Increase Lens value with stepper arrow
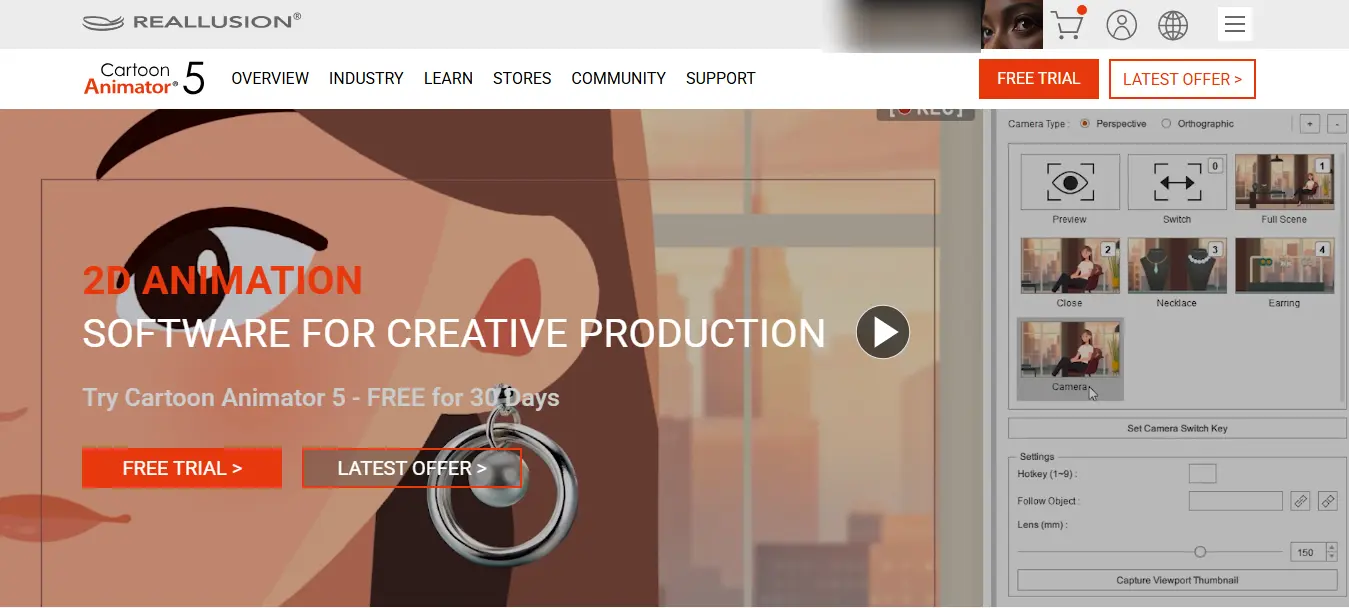The width and height of the screenshot is (1349, 608). (x=1330, y=548)
